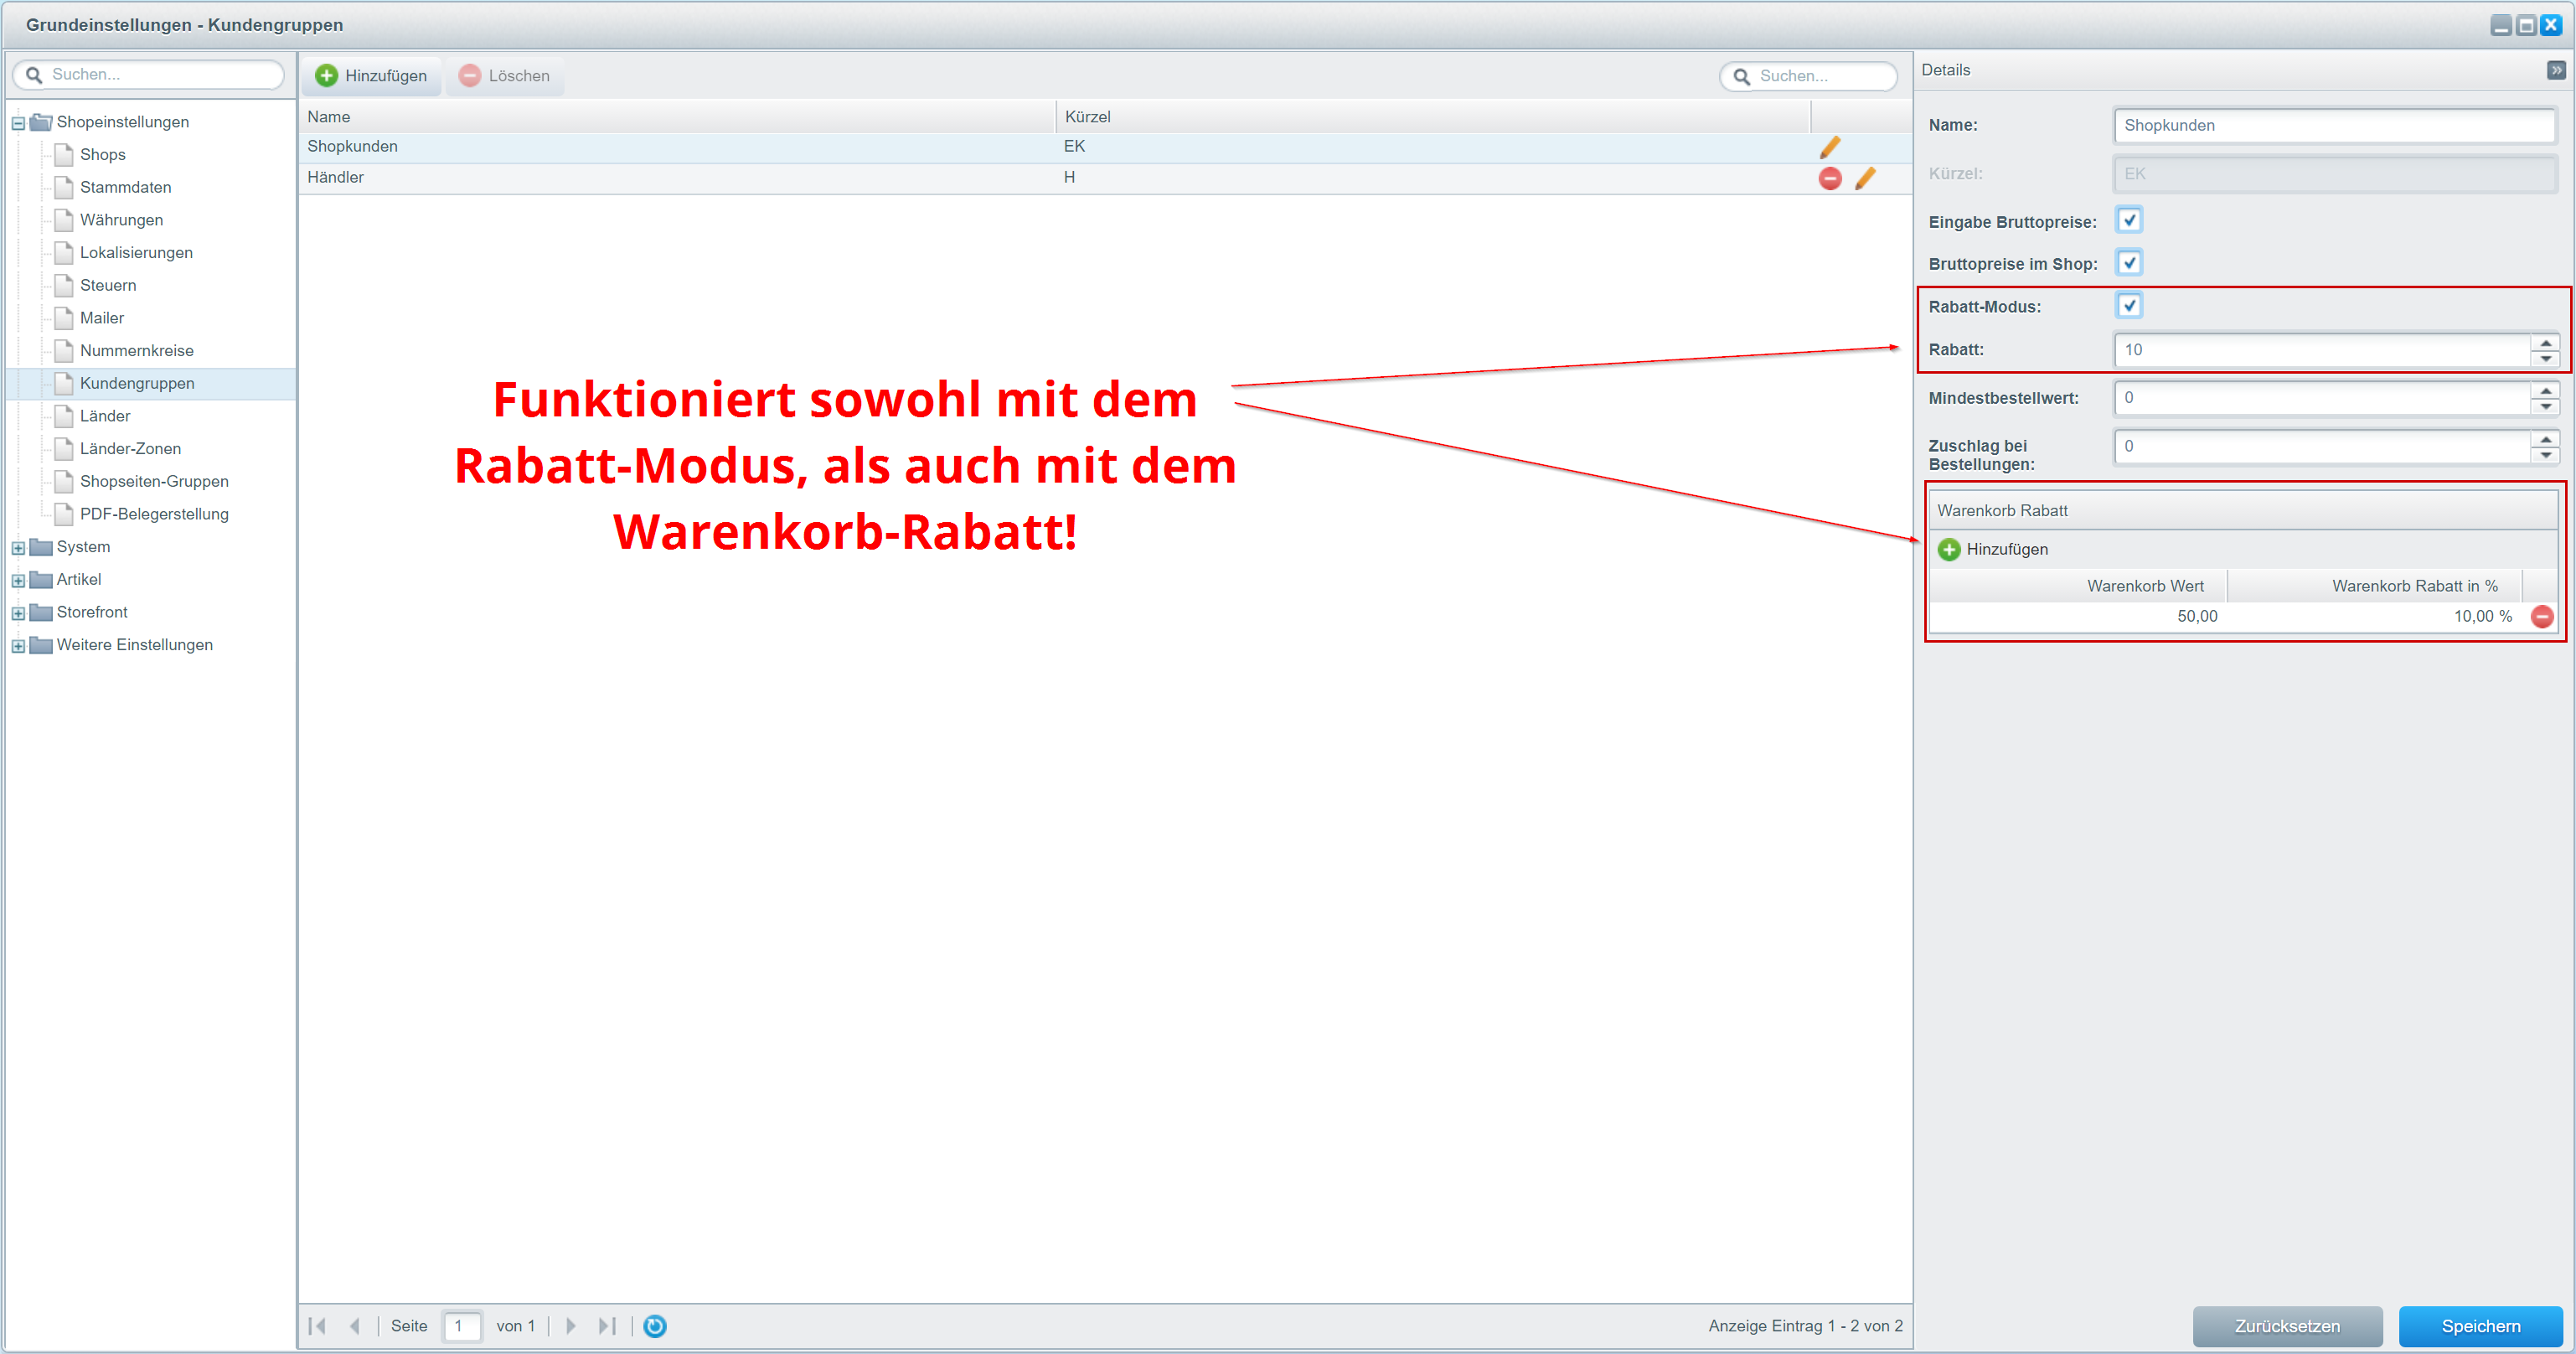Jump to the last page icon

pos(606,1326)
